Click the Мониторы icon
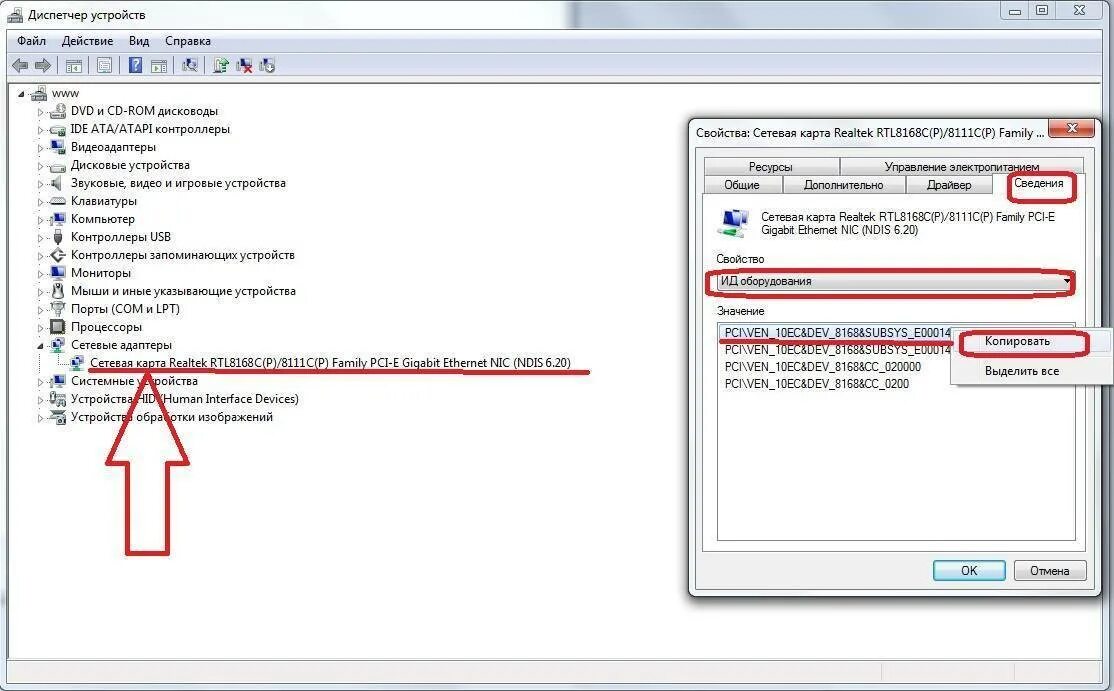 [58, 273]
